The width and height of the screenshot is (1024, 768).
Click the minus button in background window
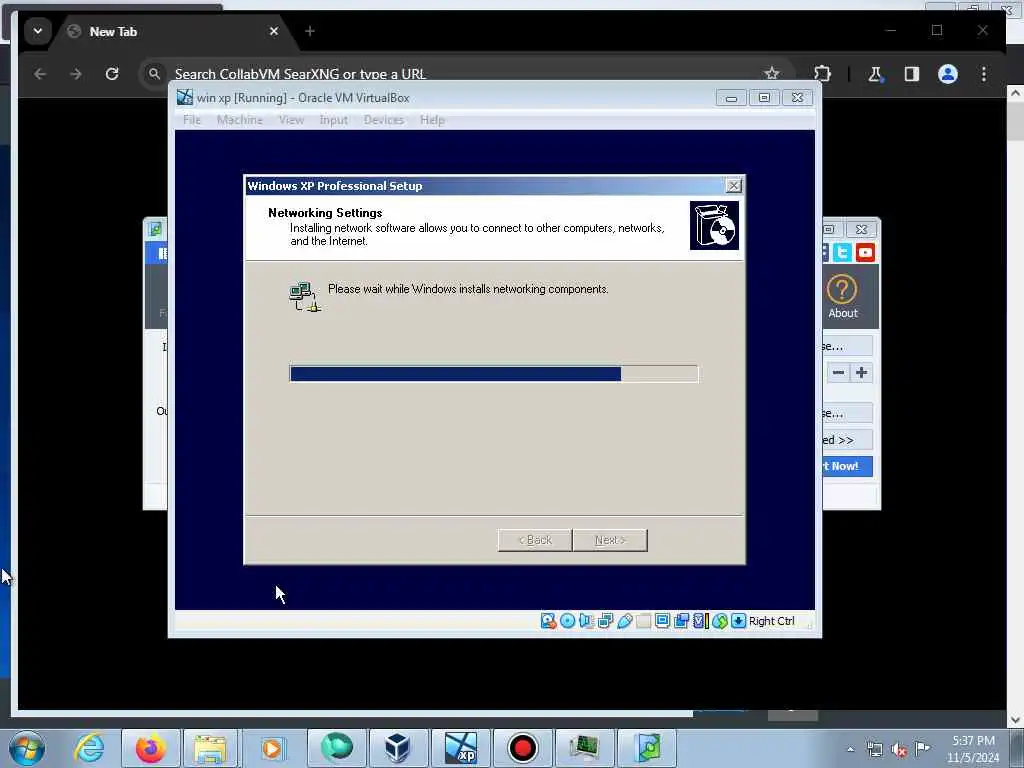[x=839, y=373]
